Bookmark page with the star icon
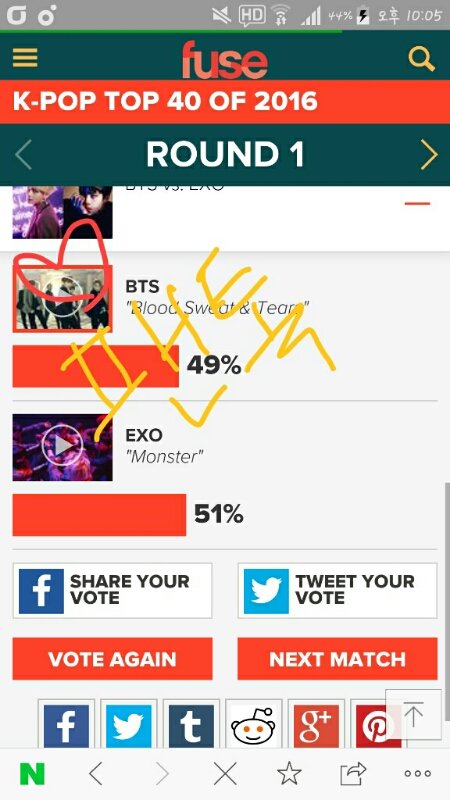The height and width of the screenshot is (800, 450). [x=289, y=774]
